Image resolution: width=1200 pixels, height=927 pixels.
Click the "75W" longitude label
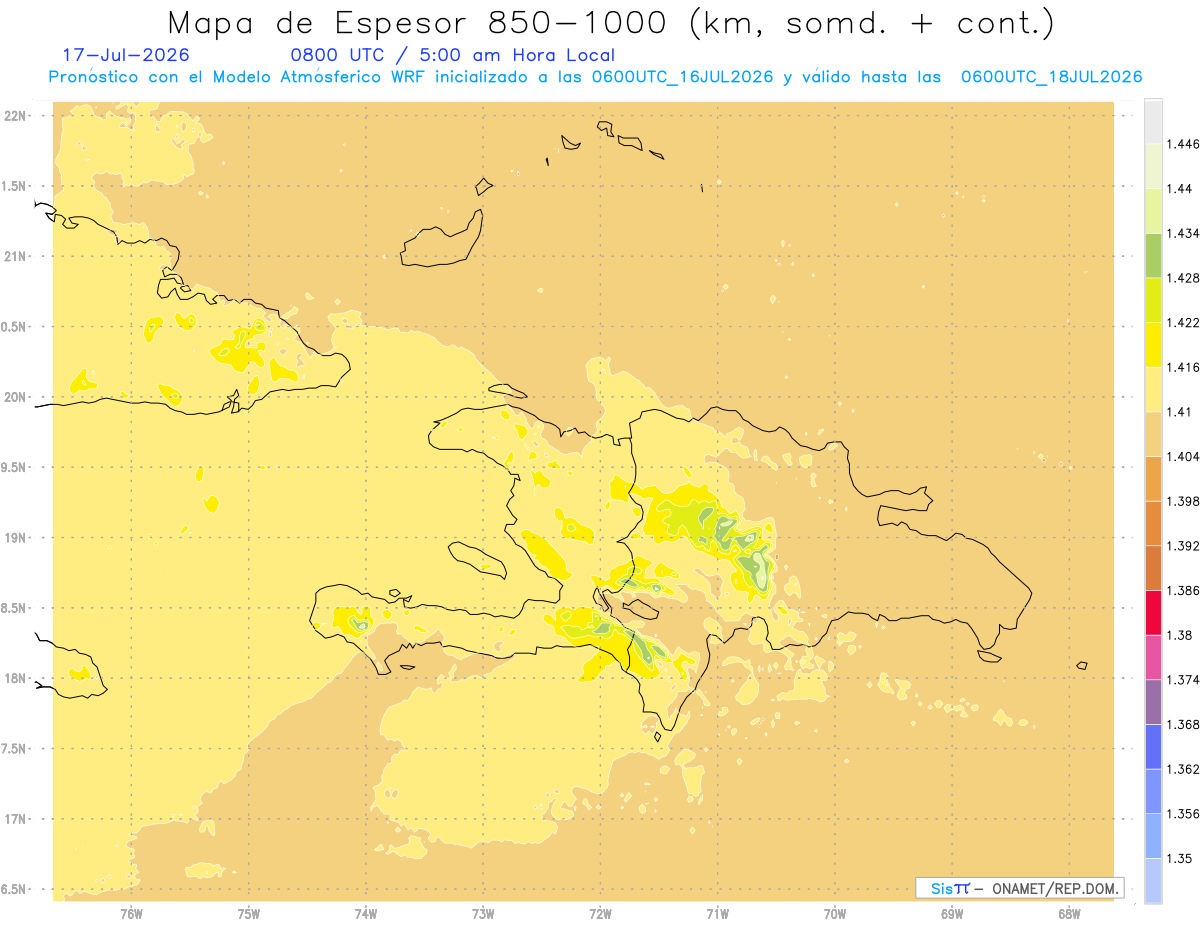249,914
